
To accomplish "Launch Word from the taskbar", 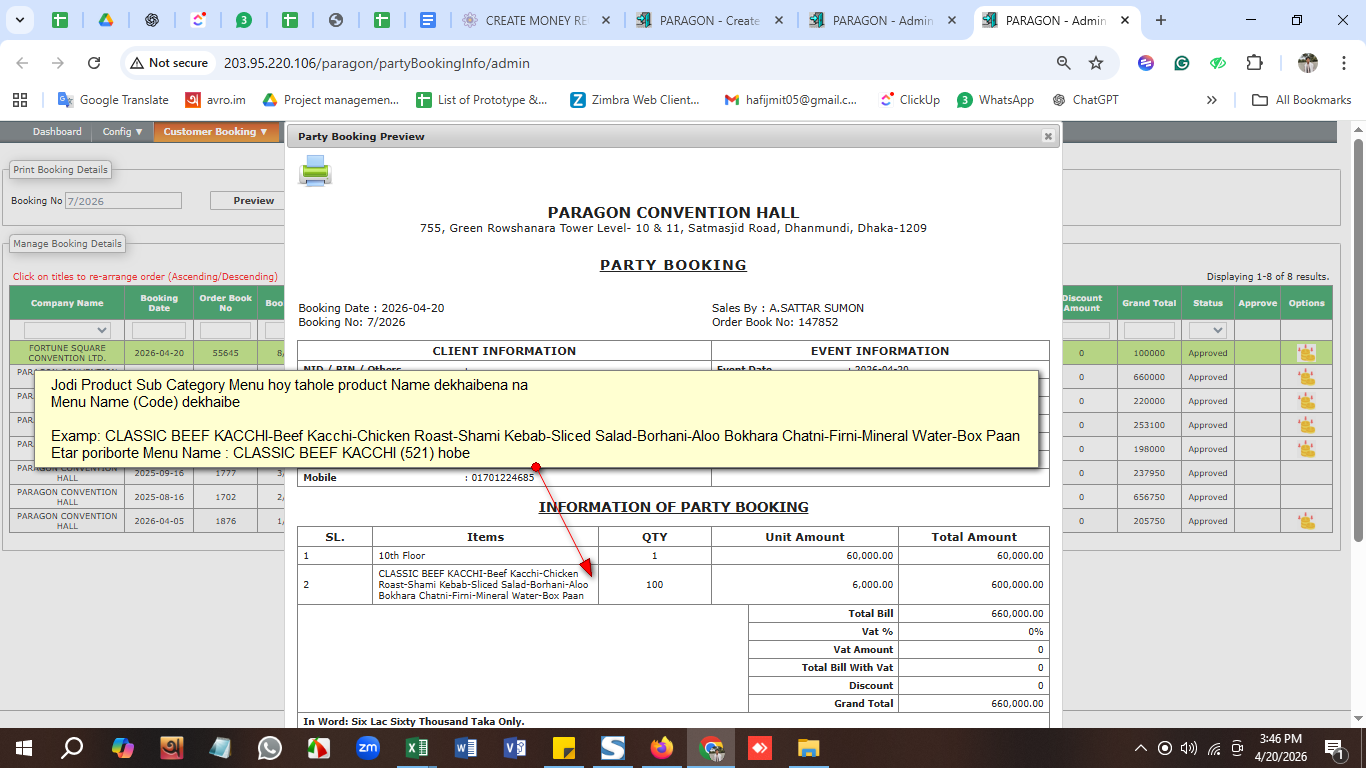I will point(466,748).
